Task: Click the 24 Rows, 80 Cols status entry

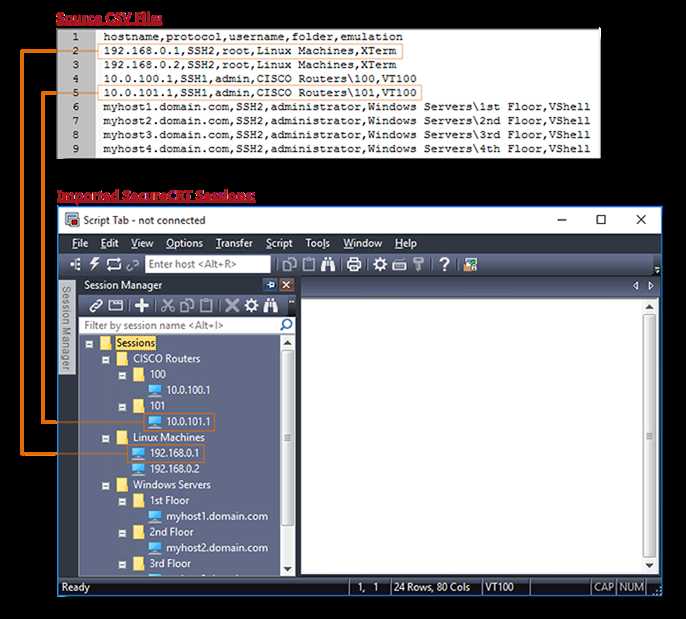Action: (x=432, y=587)
